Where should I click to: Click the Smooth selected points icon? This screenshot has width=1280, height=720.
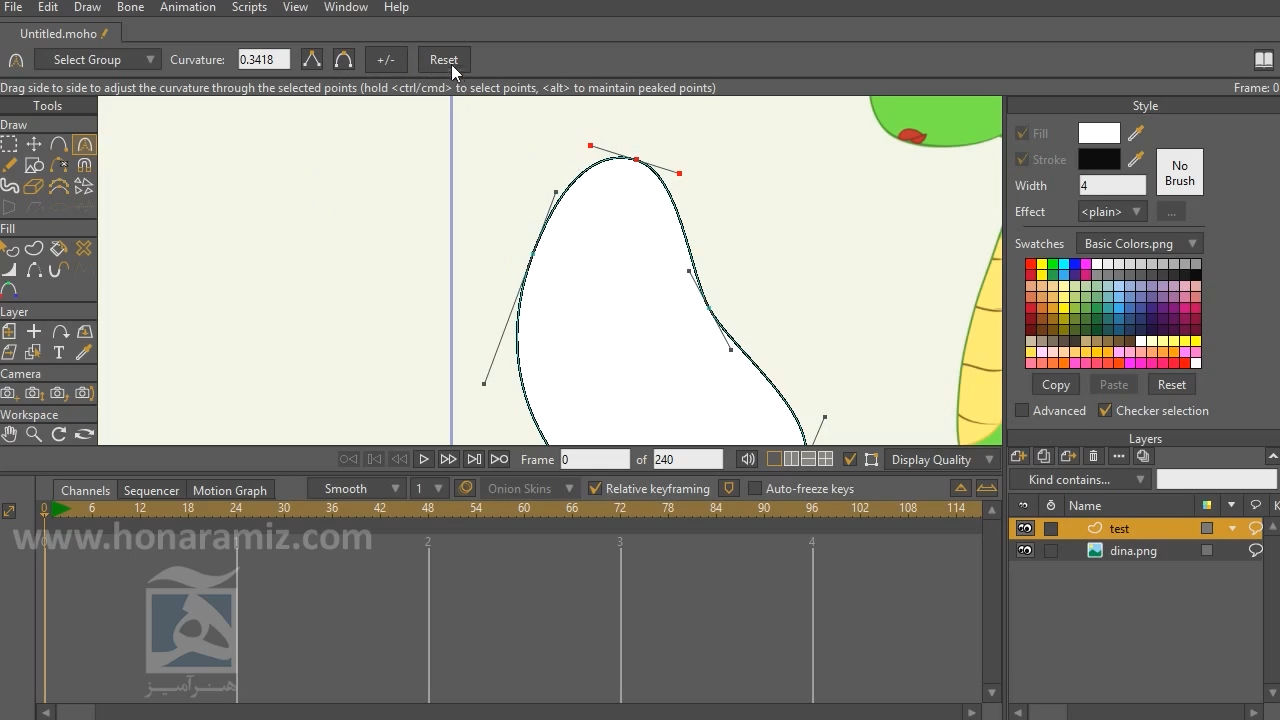(343, 60)
